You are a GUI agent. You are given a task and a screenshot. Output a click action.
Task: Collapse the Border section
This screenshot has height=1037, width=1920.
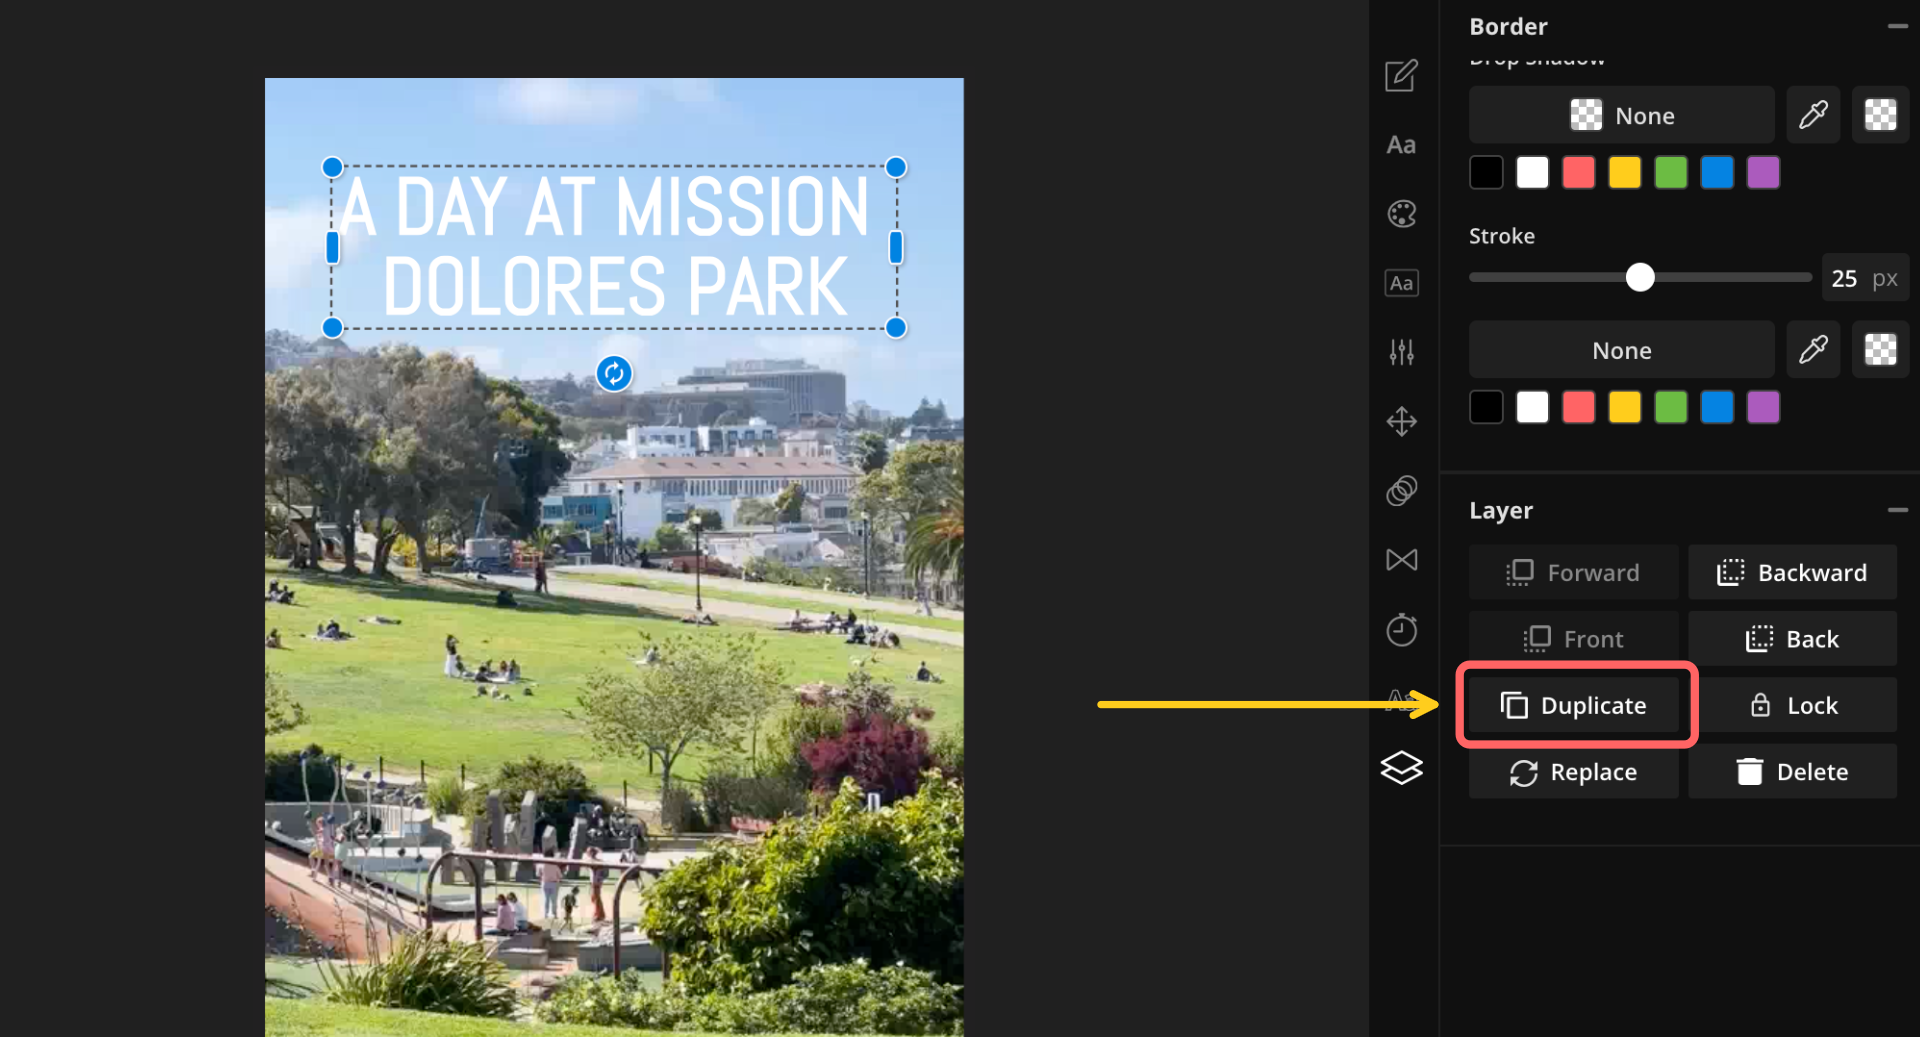(x=1897, y=26)
